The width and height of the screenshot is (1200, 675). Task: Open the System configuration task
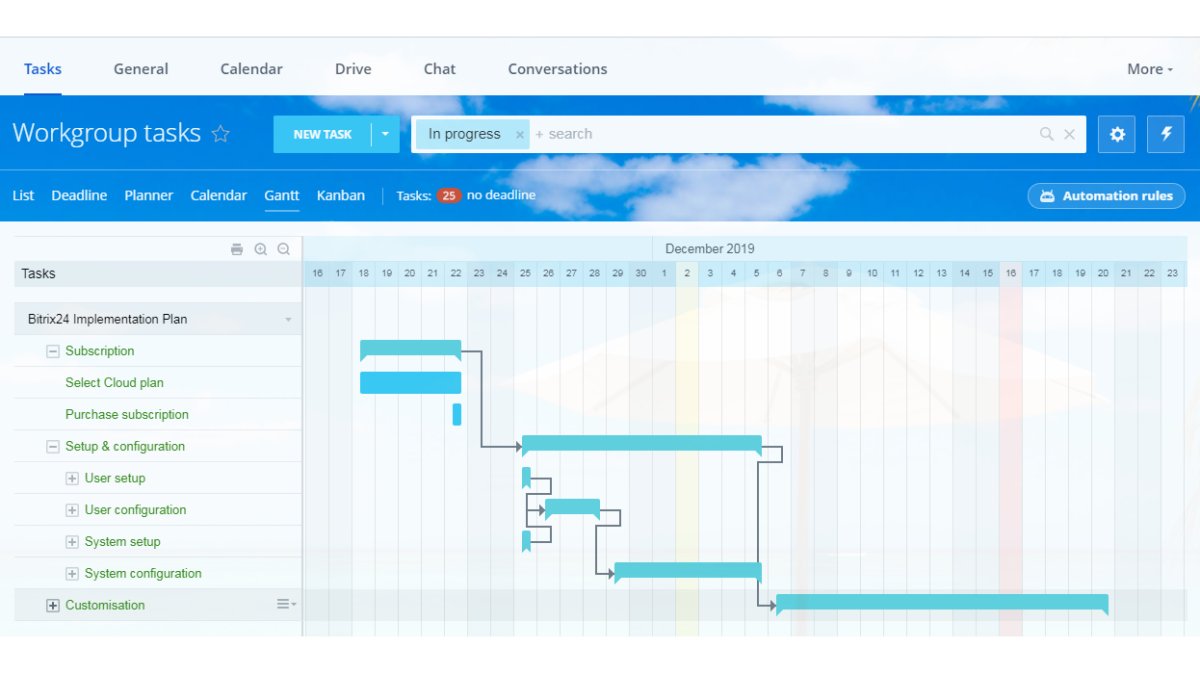pos(143,574)
